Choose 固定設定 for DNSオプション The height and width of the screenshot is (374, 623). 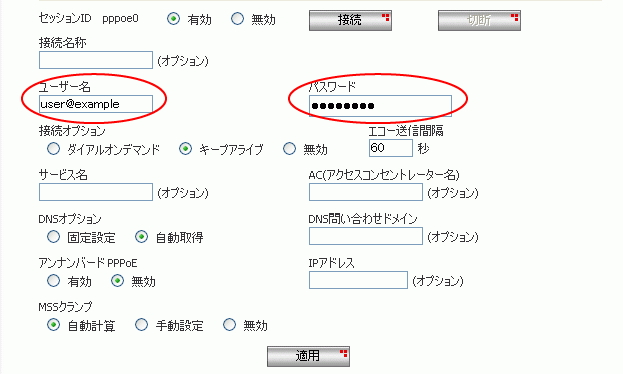click(x=53, y=237)
